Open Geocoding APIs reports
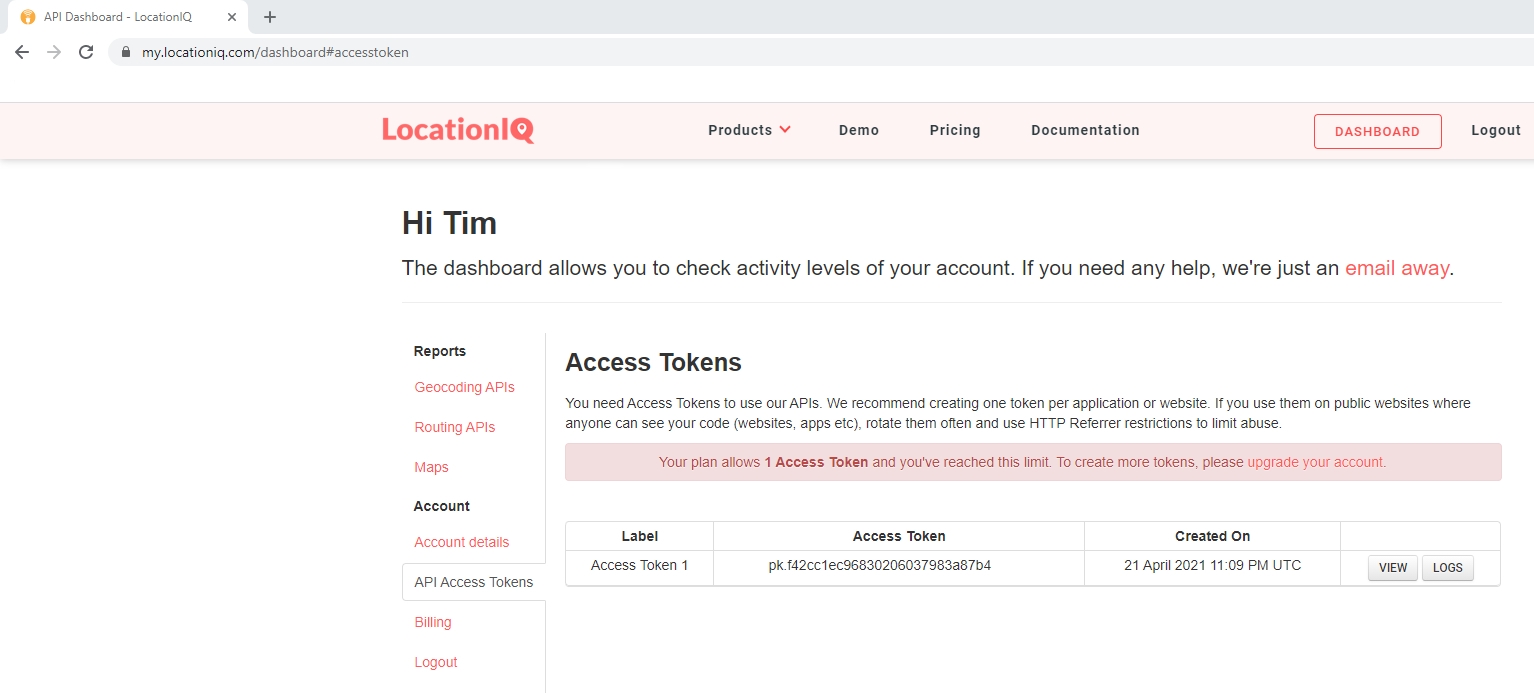Image resolution: width=1534 pixels, height=693 pixels. 464,387
